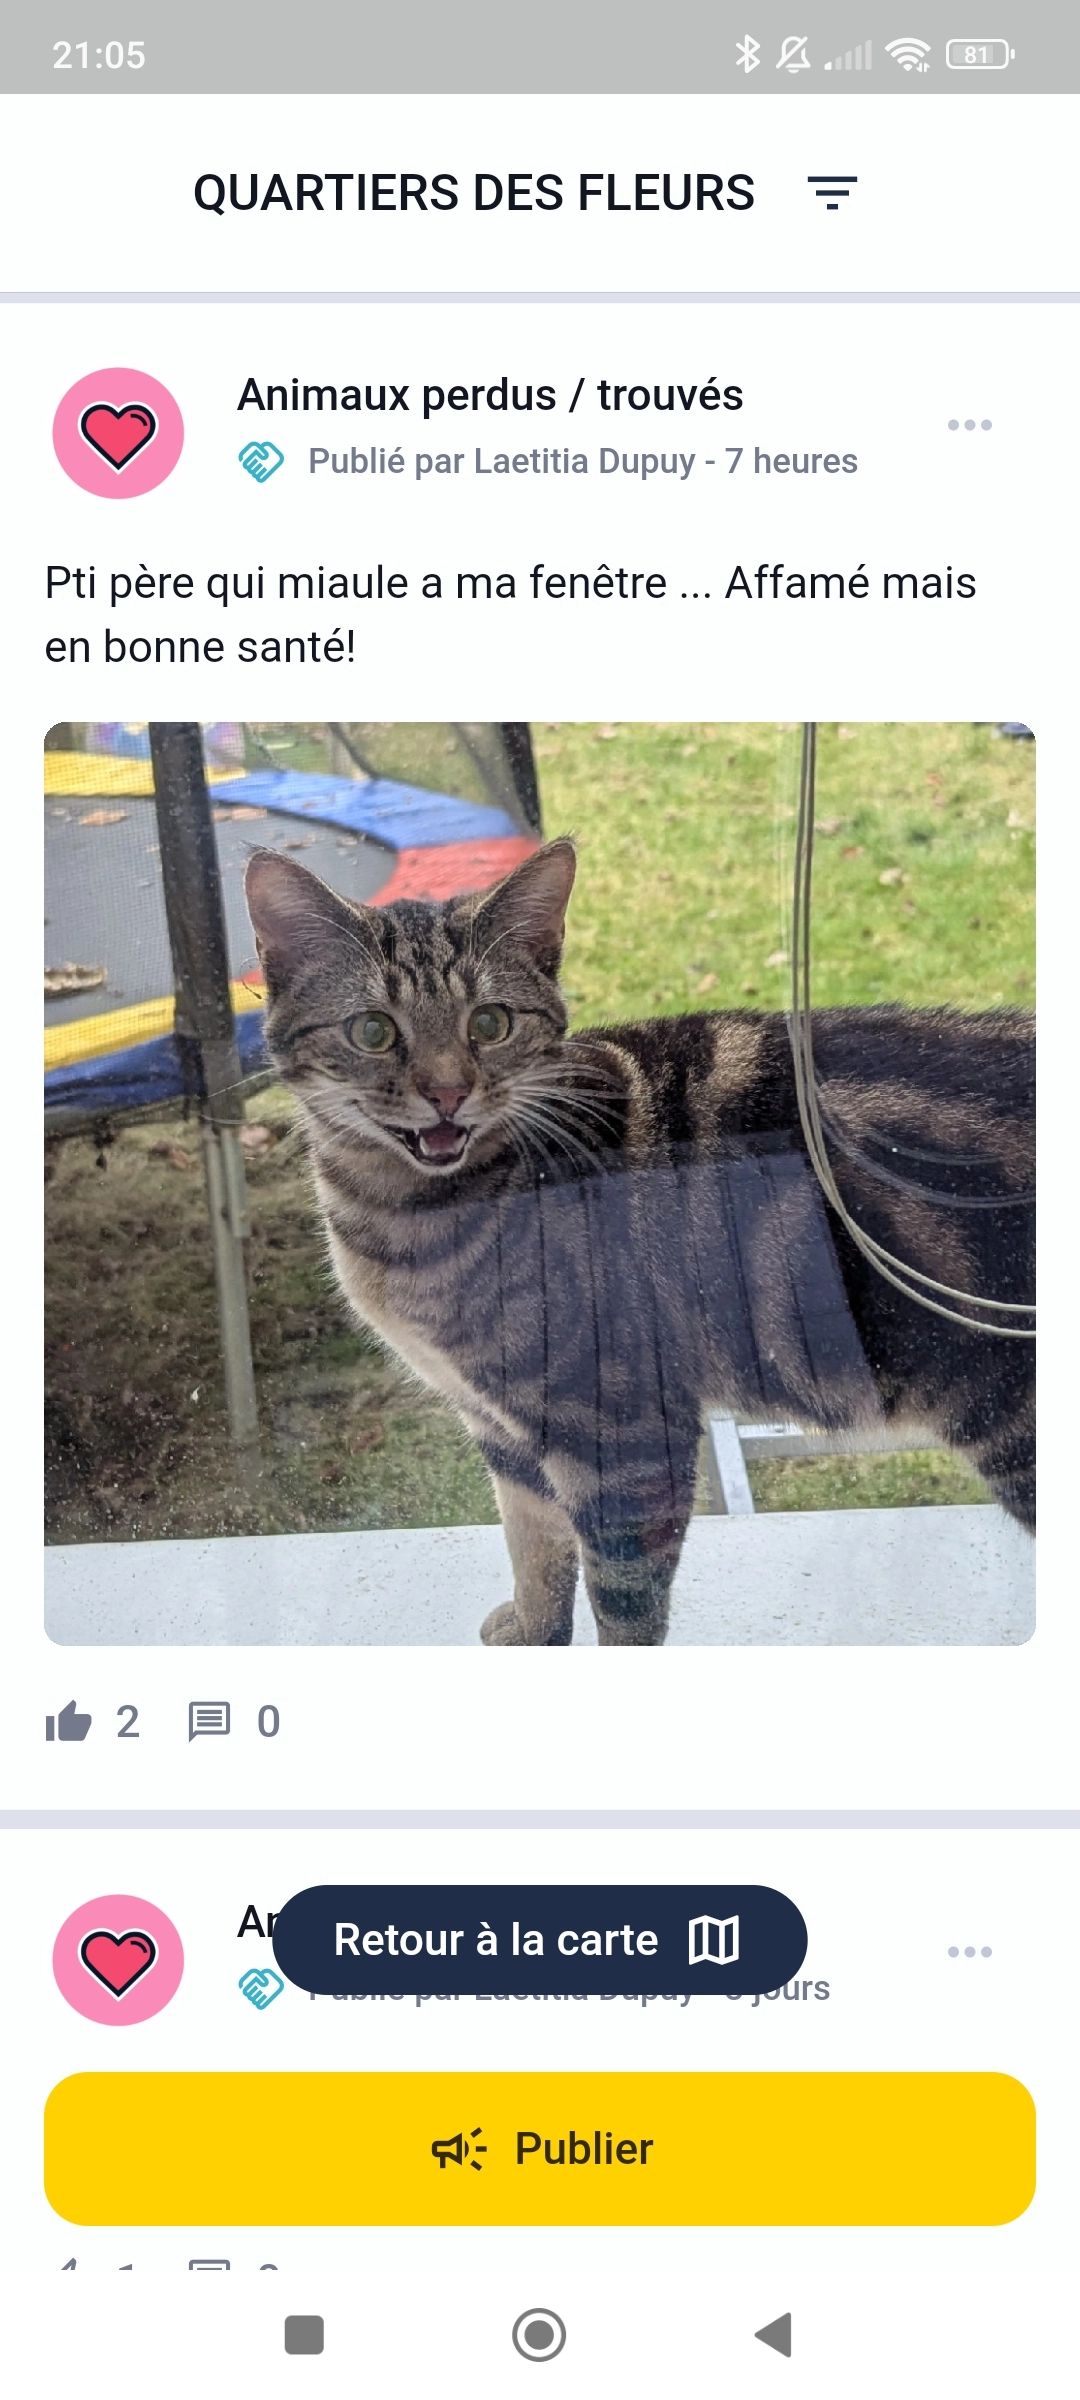
Task: Tap the handshake badge on second post
Action: 259,1988
